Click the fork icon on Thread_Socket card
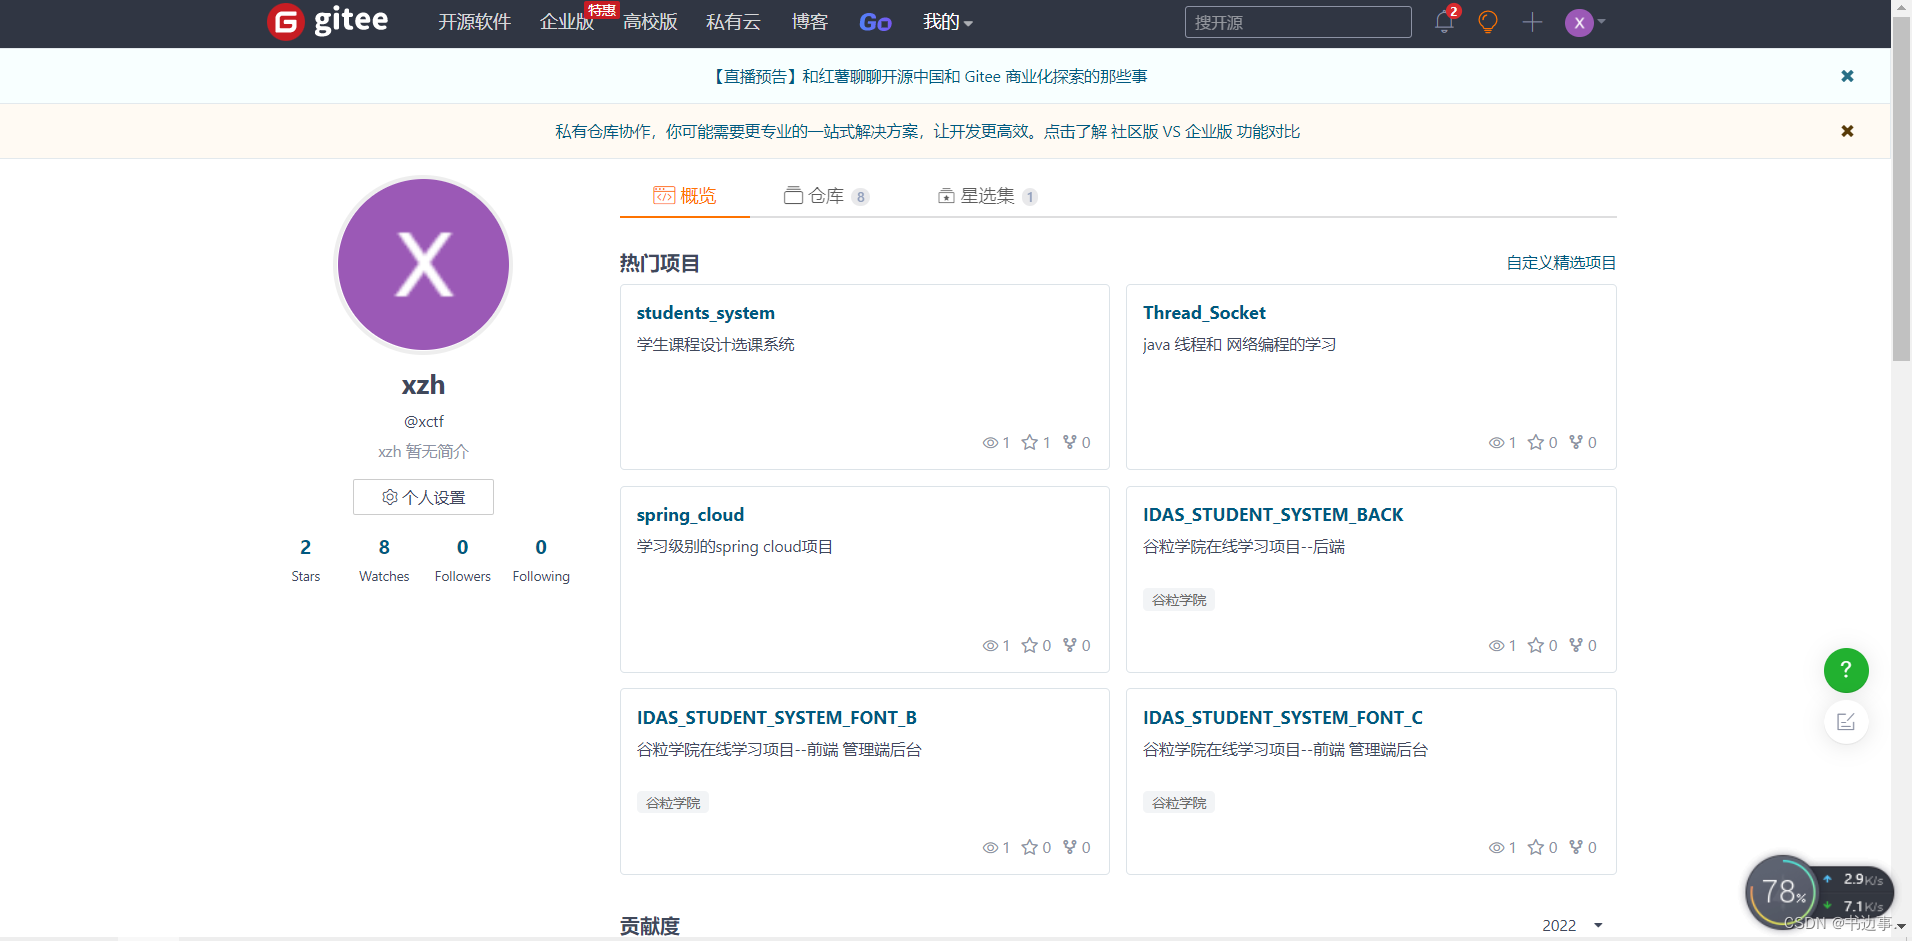The height and width of the screenshot is (941, 1912). (x=1578, y=442)
